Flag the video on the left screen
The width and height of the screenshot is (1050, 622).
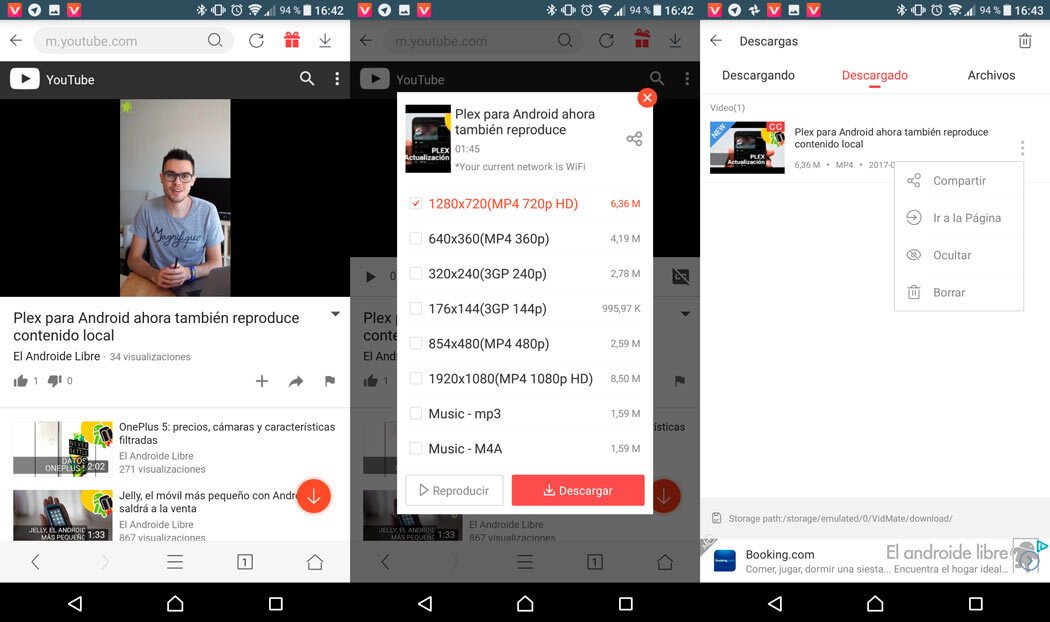click(x=329, y=381)
